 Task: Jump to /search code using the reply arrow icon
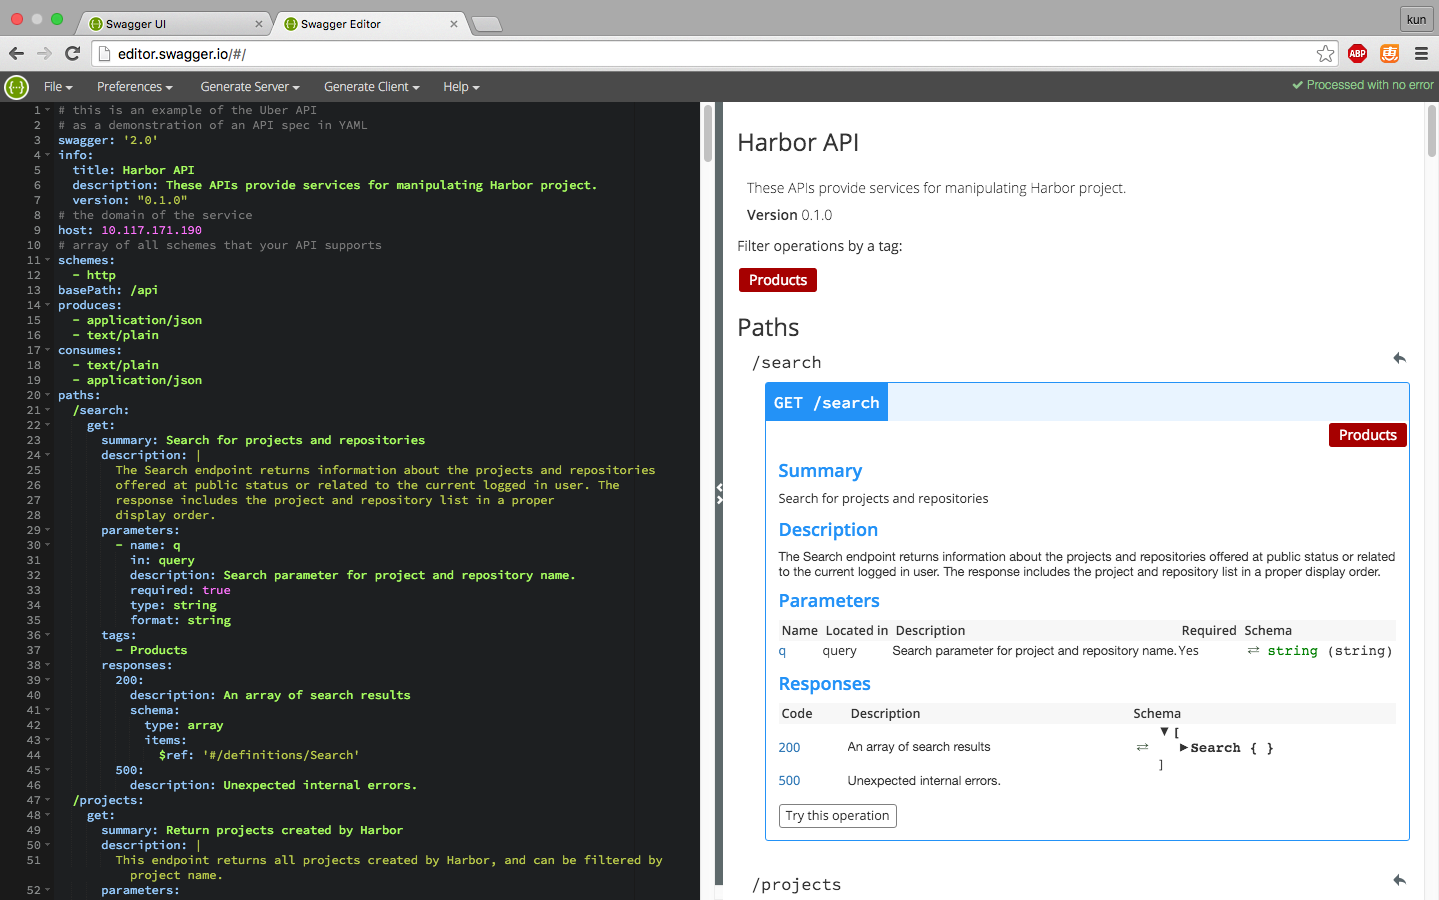click(1399, 358)
